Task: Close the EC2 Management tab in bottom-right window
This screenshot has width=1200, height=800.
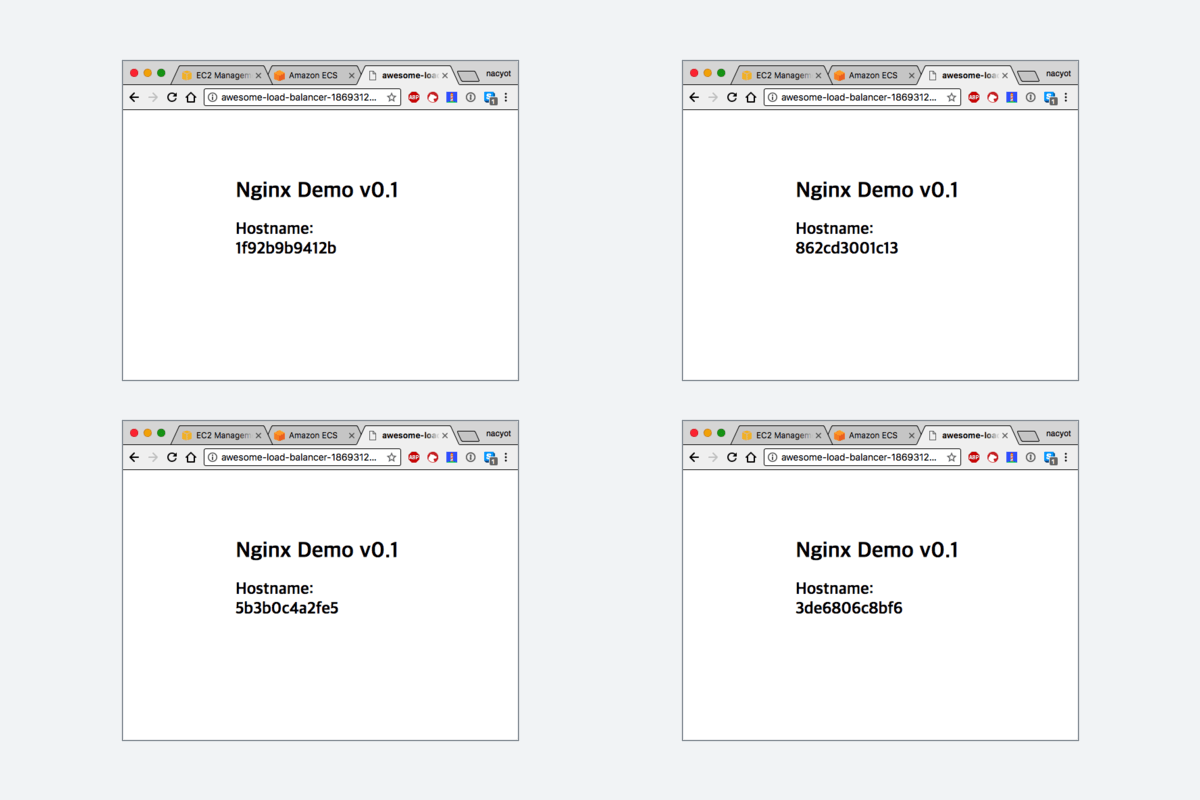Action: pyautogui.click(x=818, y=435)
